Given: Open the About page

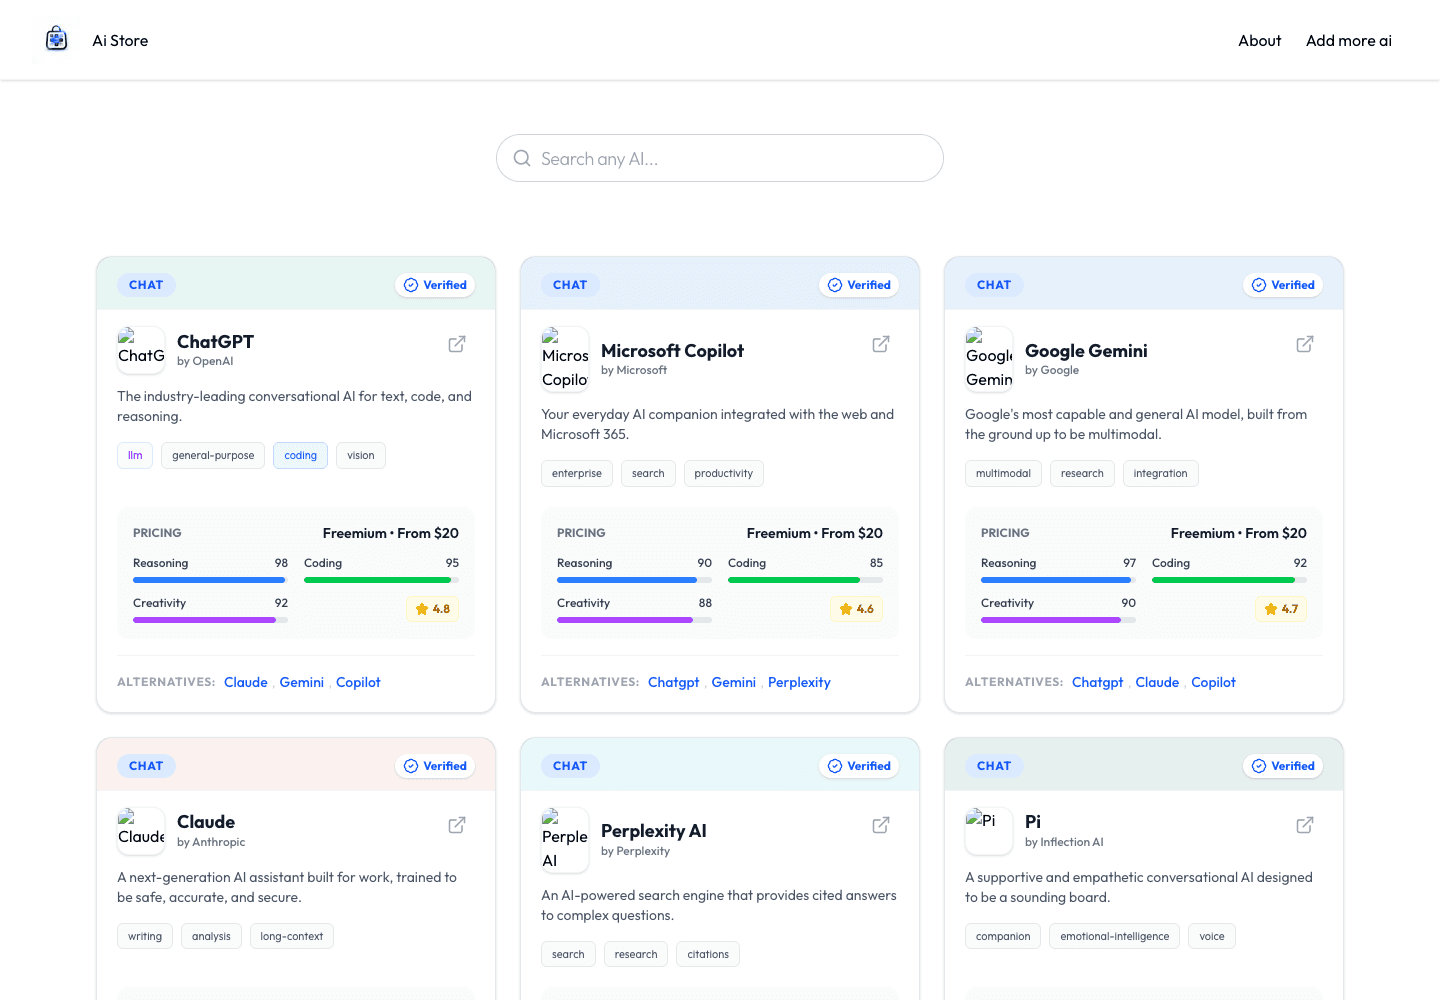Looking at the screenshot, I should (x=1259, y=41).
